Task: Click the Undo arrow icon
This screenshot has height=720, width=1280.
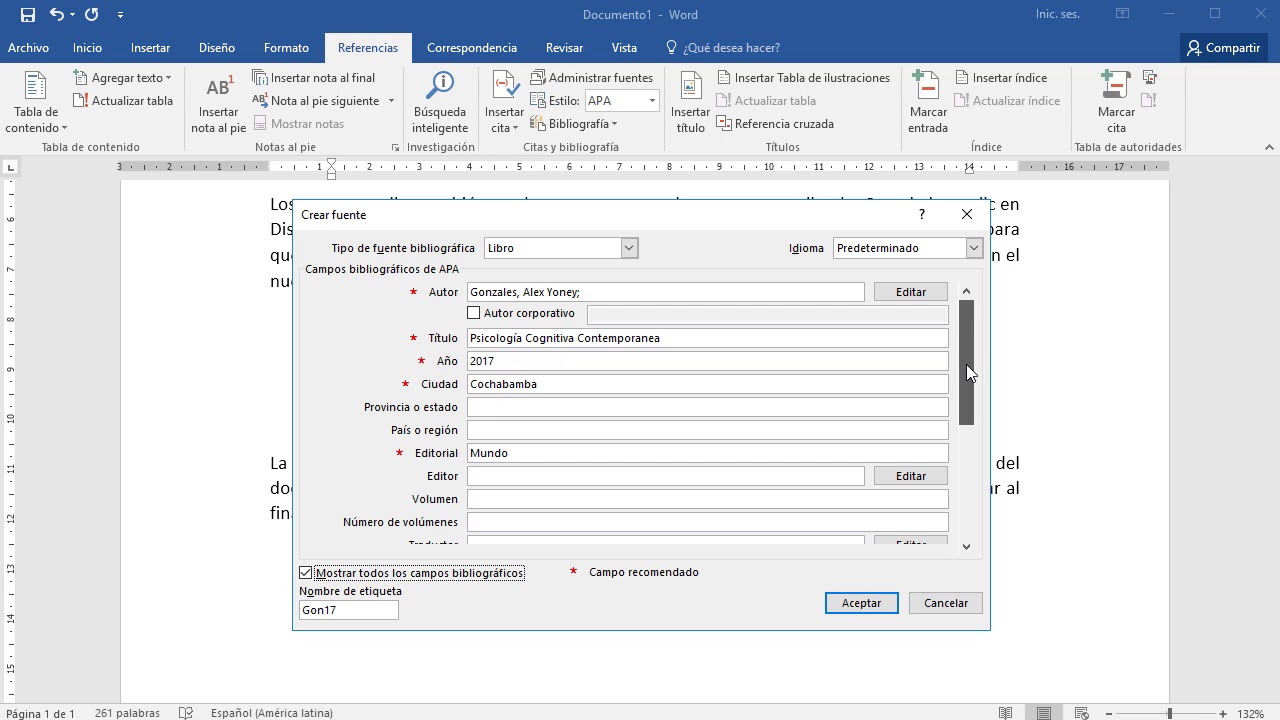Action: click(57, 15)
